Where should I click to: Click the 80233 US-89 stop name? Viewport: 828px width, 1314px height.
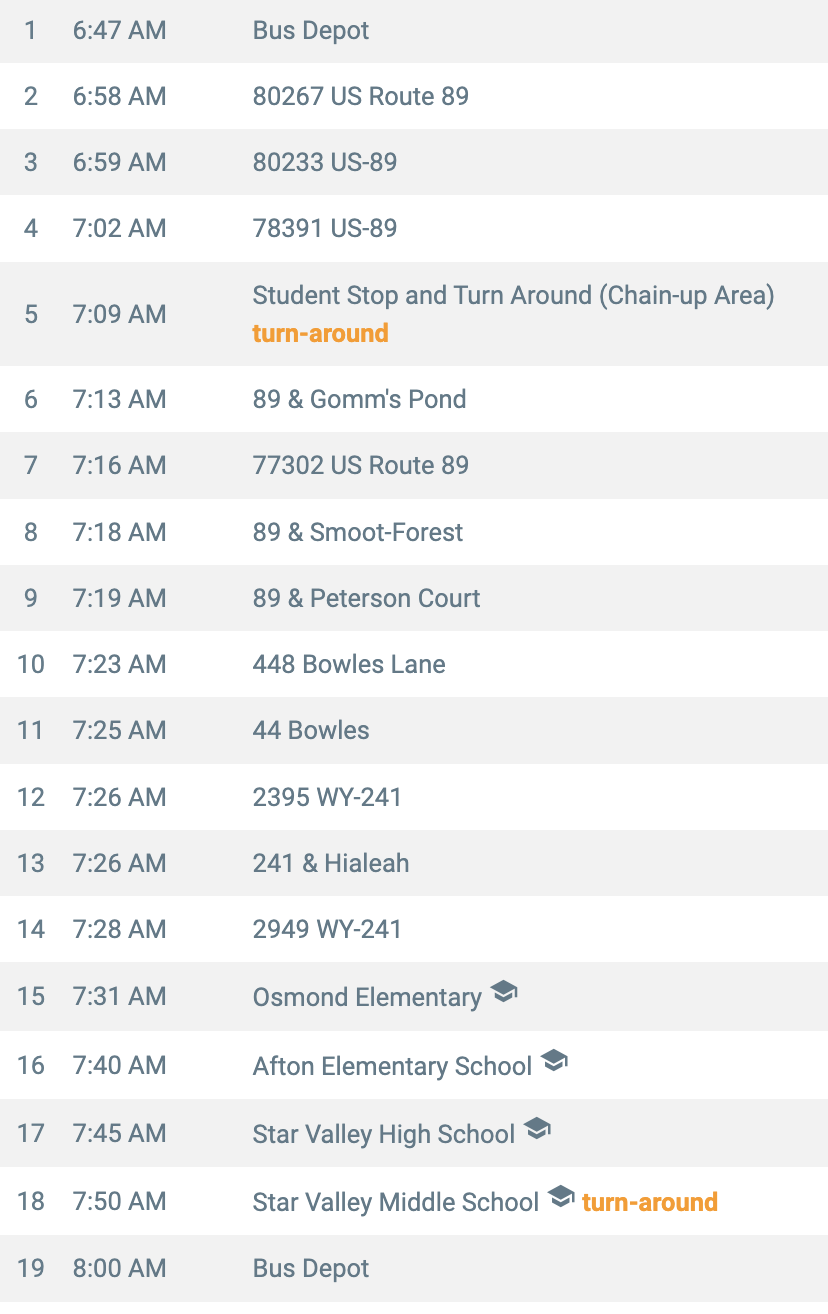point(324,163)
